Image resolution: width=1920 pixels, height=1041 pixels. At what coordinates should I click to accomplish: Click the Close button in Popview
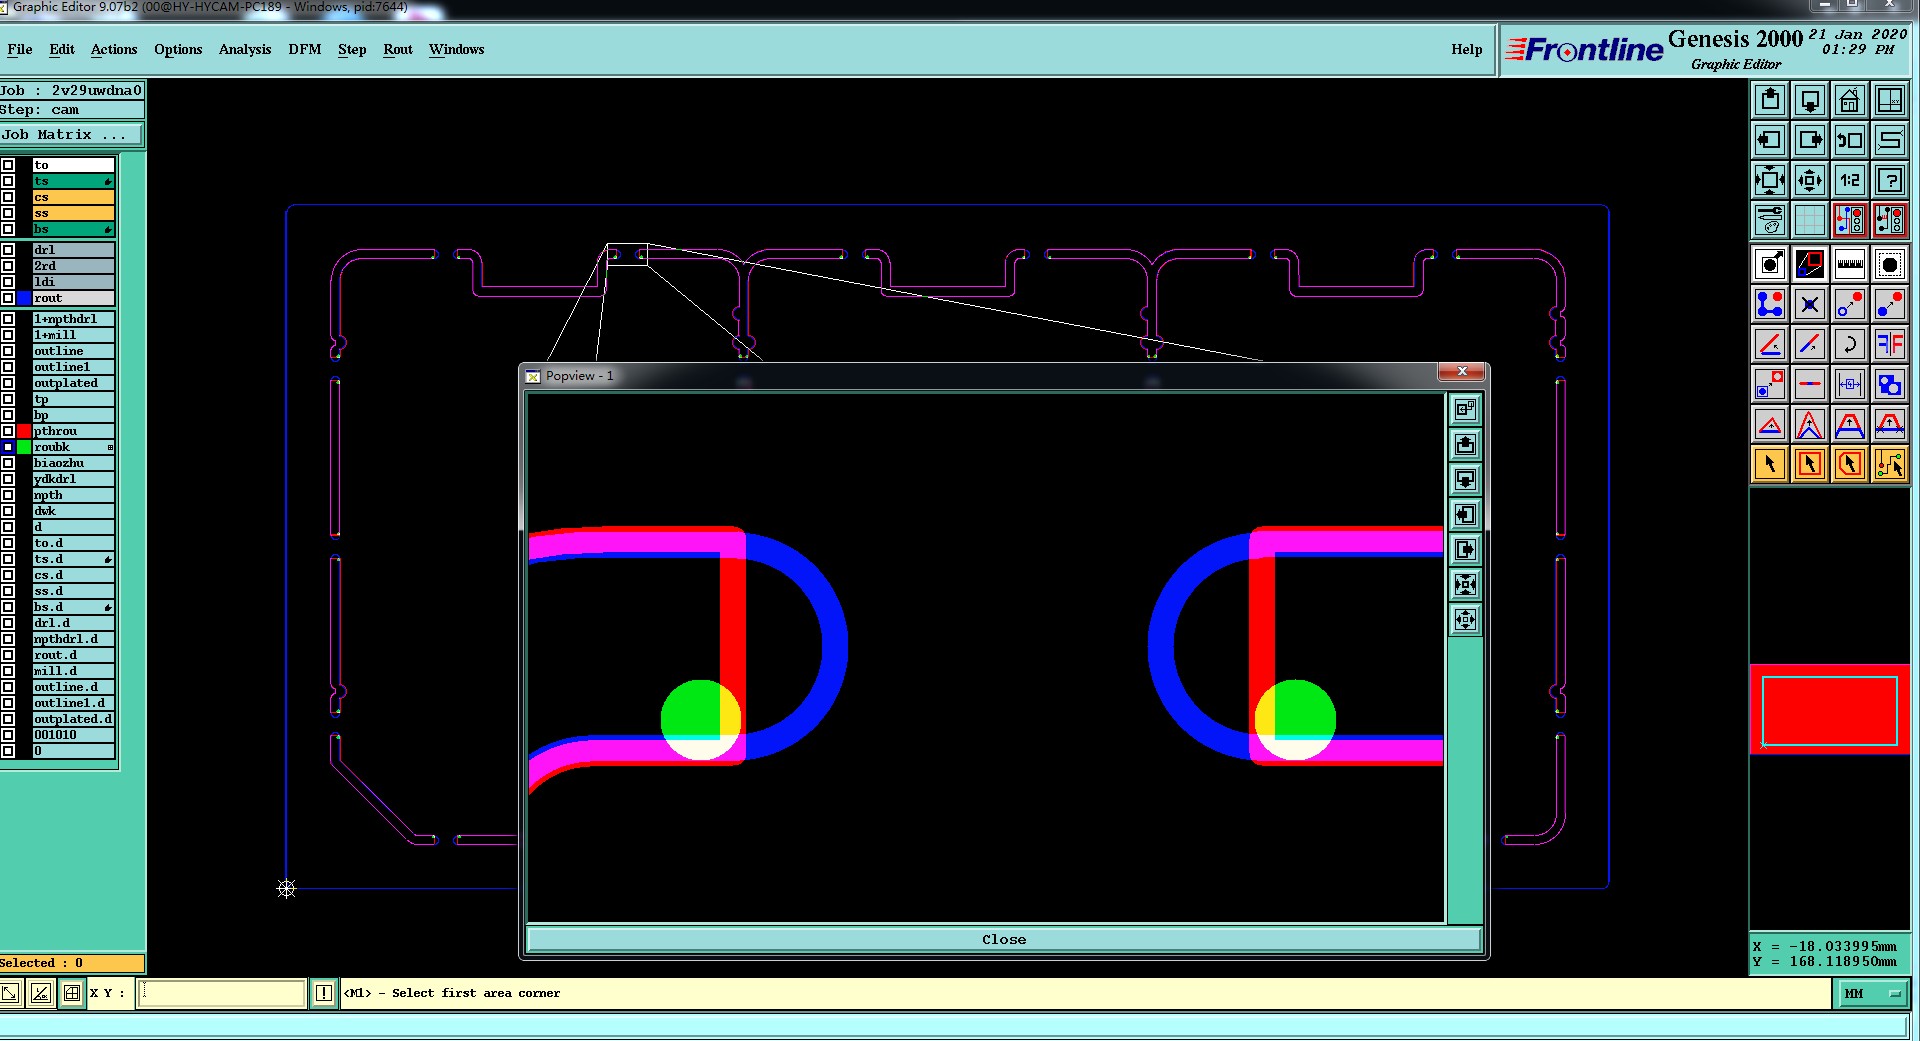pyautogui.click(x=1004, y=939)
